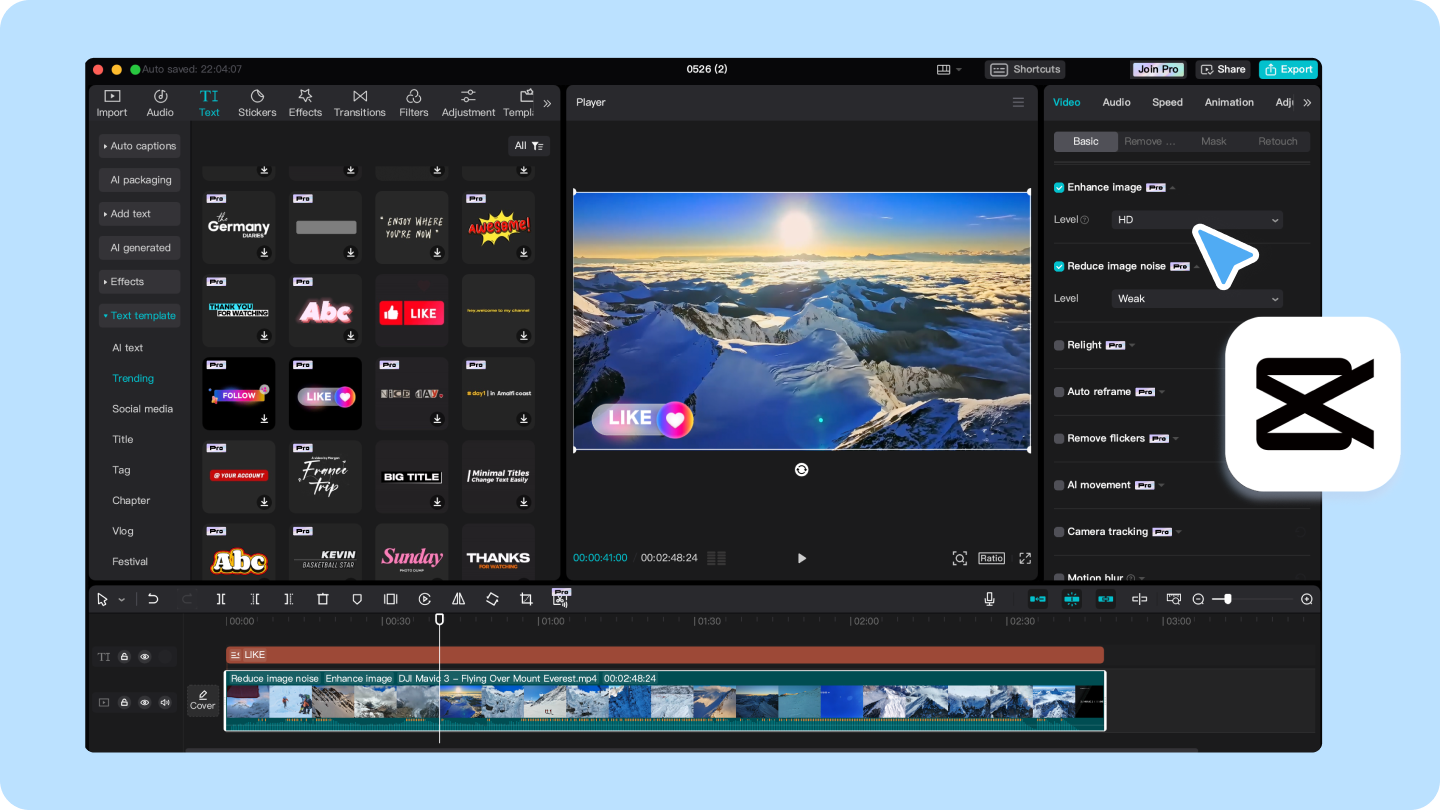Uncheck the Enhance image checkbox
The height and width of the screenshot is (810, 1440).
pyautogui.click(x=1059, y=188)
